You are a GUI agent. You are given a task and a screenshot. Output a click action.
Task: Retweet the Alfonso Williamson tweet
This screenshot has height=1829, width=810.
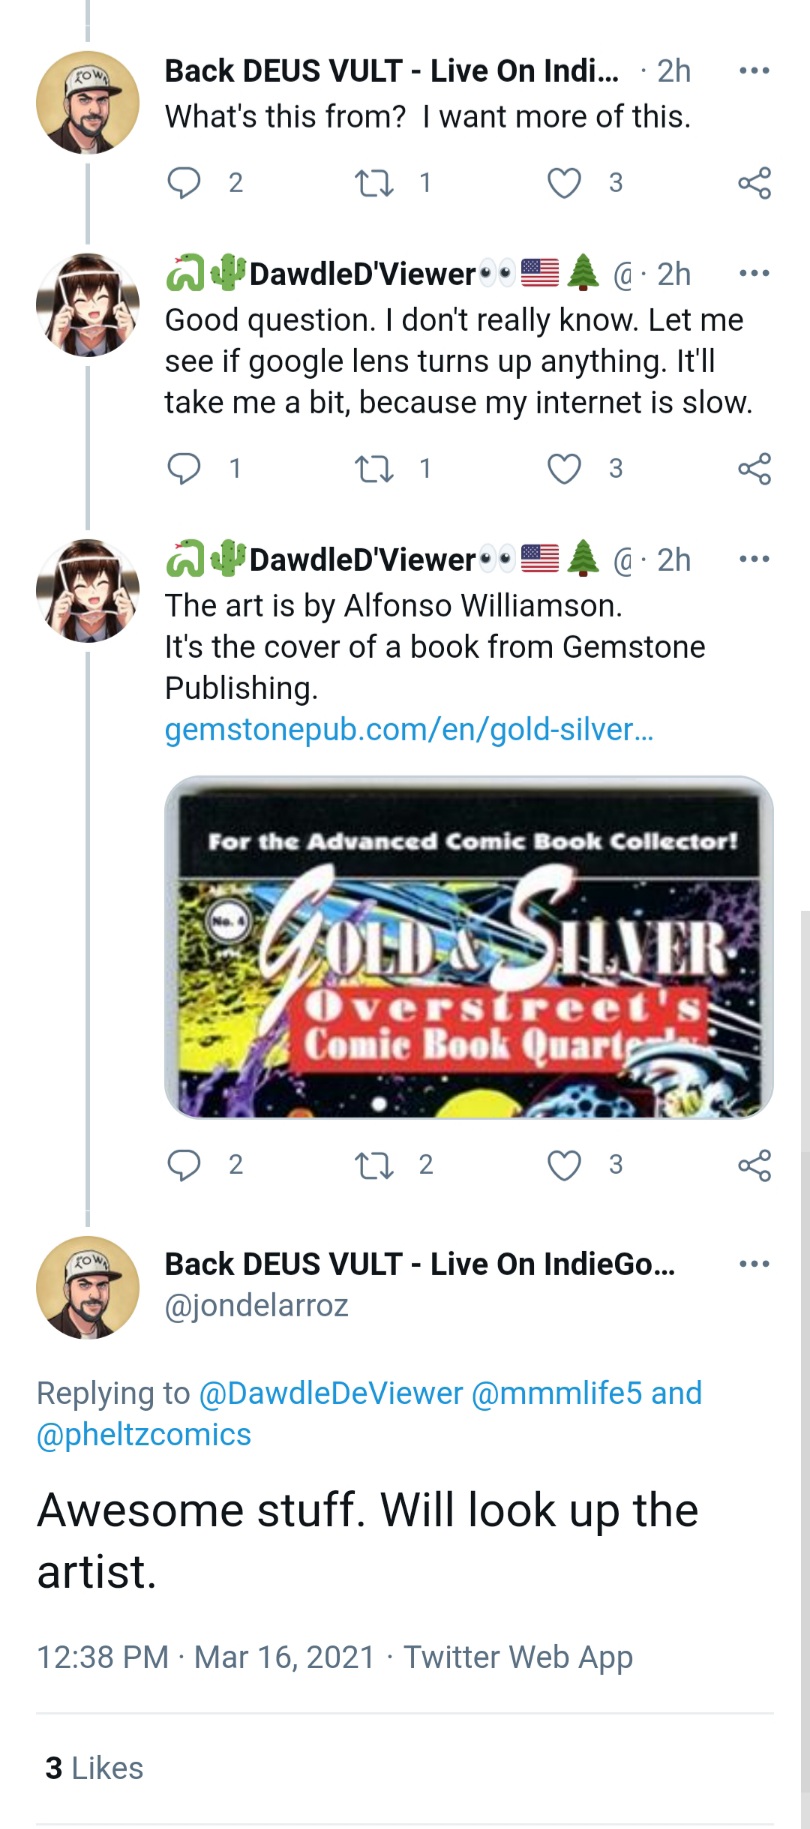(375, 1165)
